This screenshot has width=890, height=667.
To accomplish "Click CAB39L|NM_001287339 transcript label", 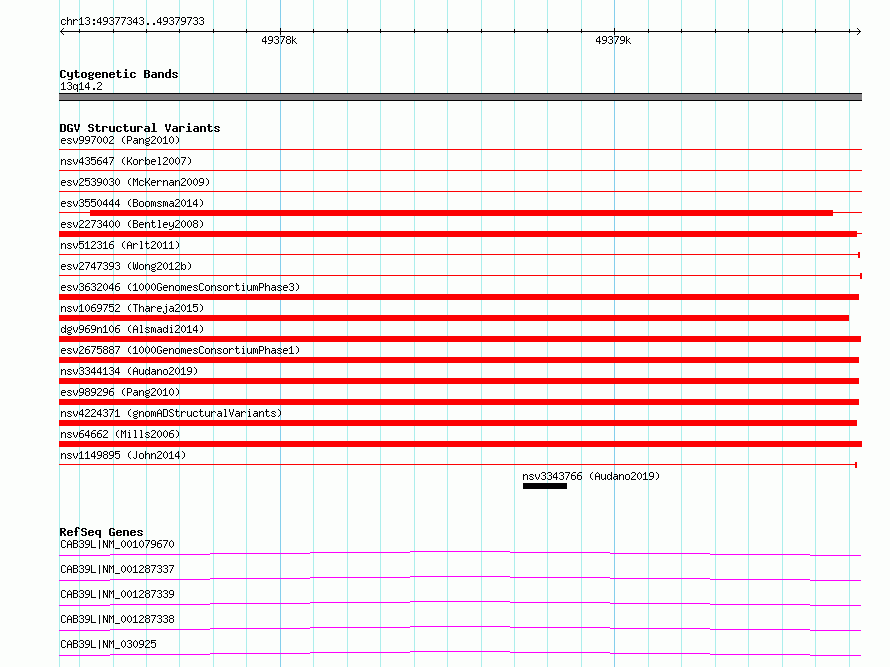I will (117, 594).
